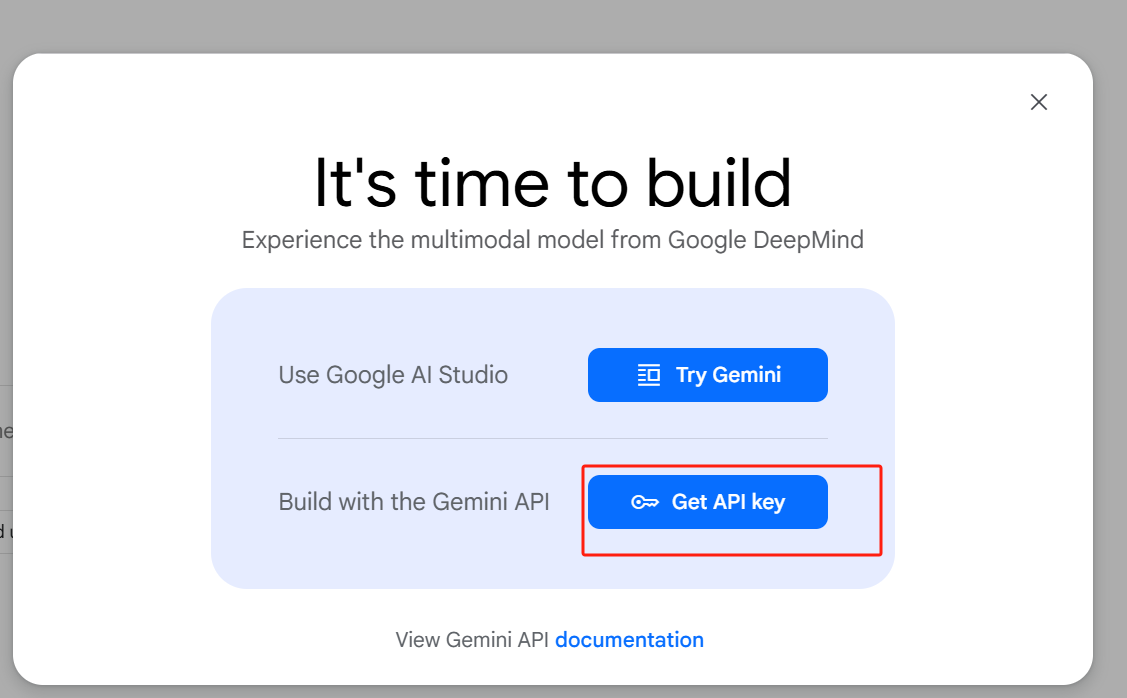
Task: Click "Google DeepMind" in the subtitle
Action: pos(765,240)
